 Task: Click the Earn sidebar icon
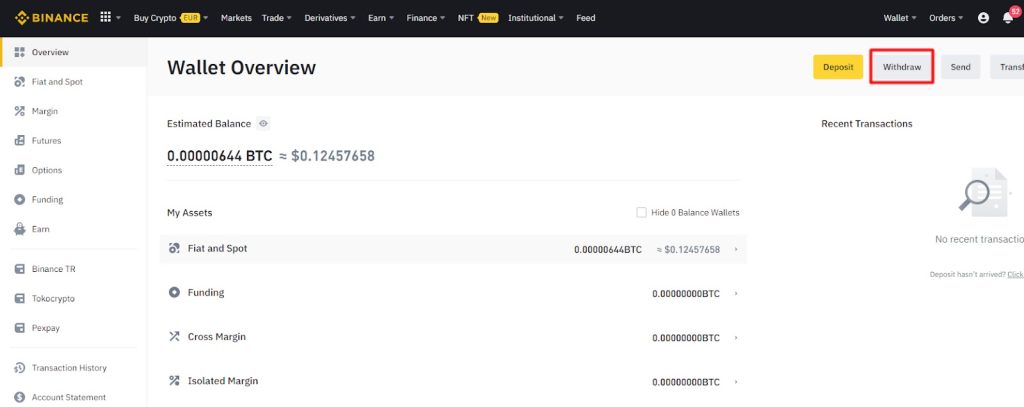[20, 229]
